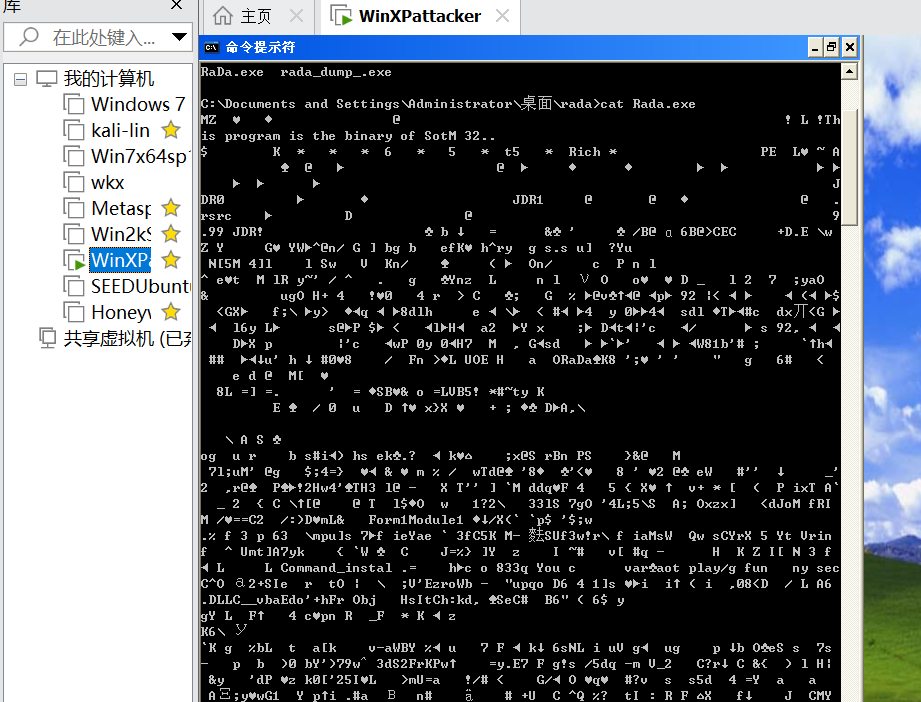
Task: Minimize the command prompt window
Action: click(815, 48)
